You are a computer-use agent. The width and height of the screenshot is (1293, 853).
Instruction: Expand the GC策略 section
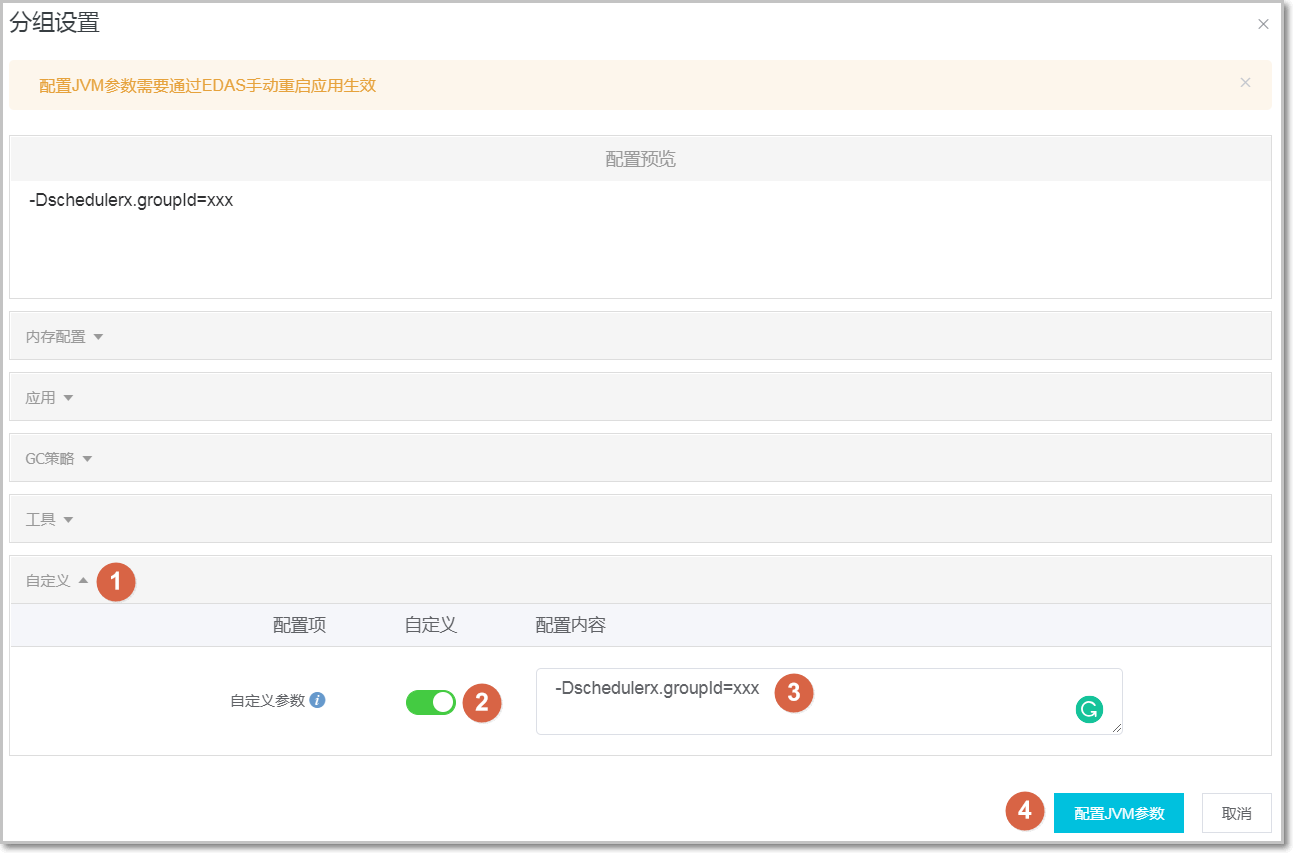click(640, 458)
